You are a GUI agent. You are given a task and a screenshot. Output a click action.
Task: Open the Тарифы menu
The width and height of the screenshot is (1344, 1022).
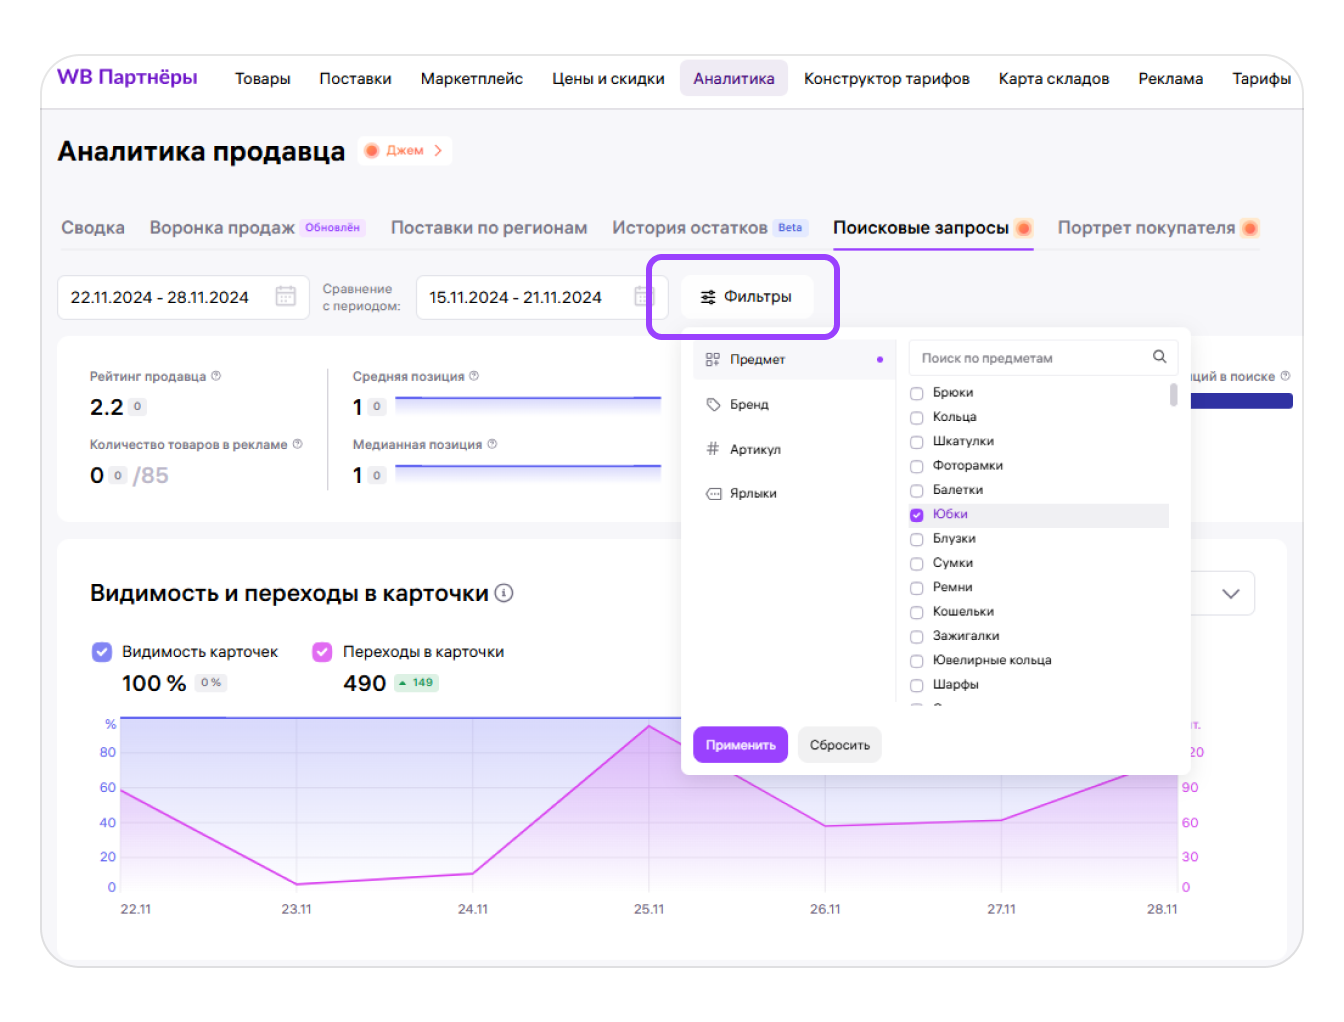coord(1262,78)
